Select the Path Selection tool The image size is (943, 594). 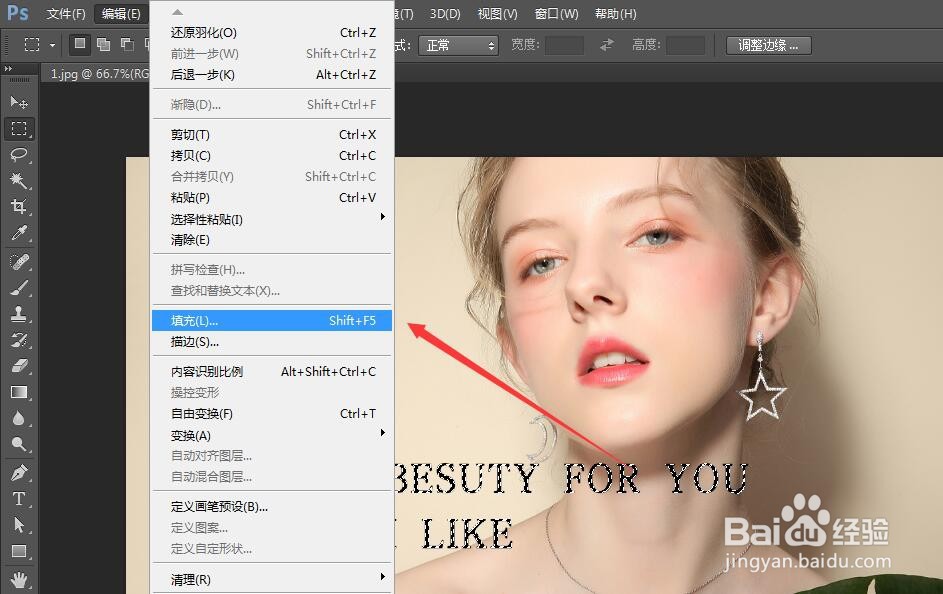[19, 525]
